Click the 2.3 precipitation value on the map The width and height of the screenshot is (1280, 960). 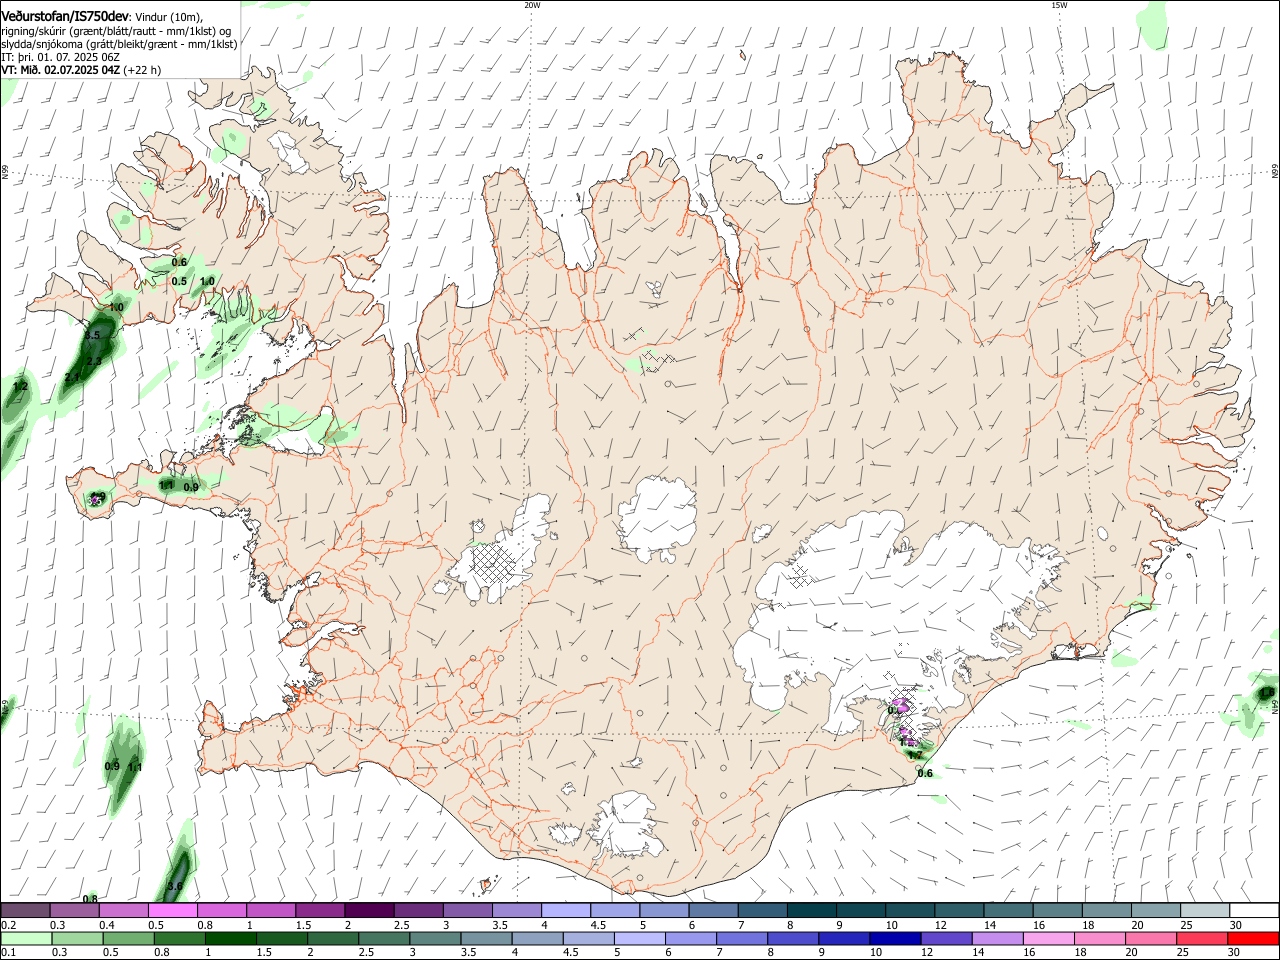pos(95,361)
